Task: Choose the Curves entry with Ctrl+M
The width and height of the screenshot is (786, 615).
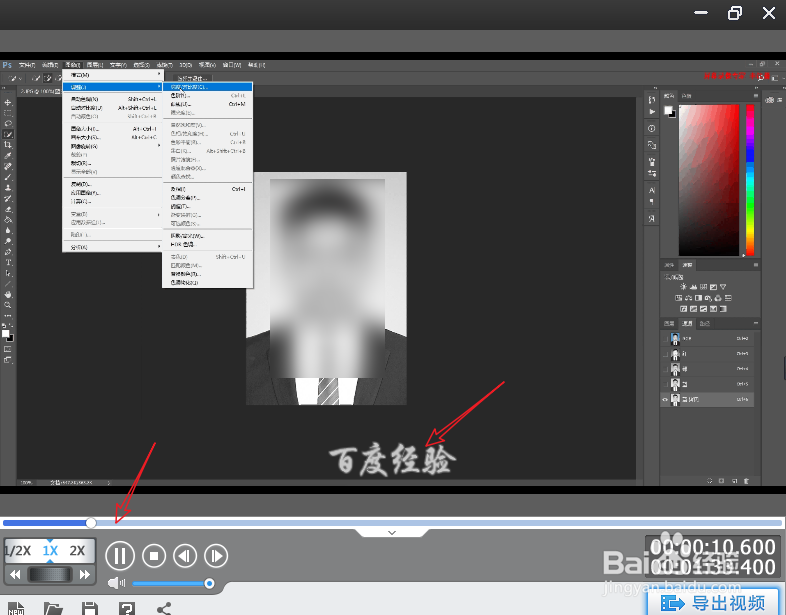Action: coord(208,104)
